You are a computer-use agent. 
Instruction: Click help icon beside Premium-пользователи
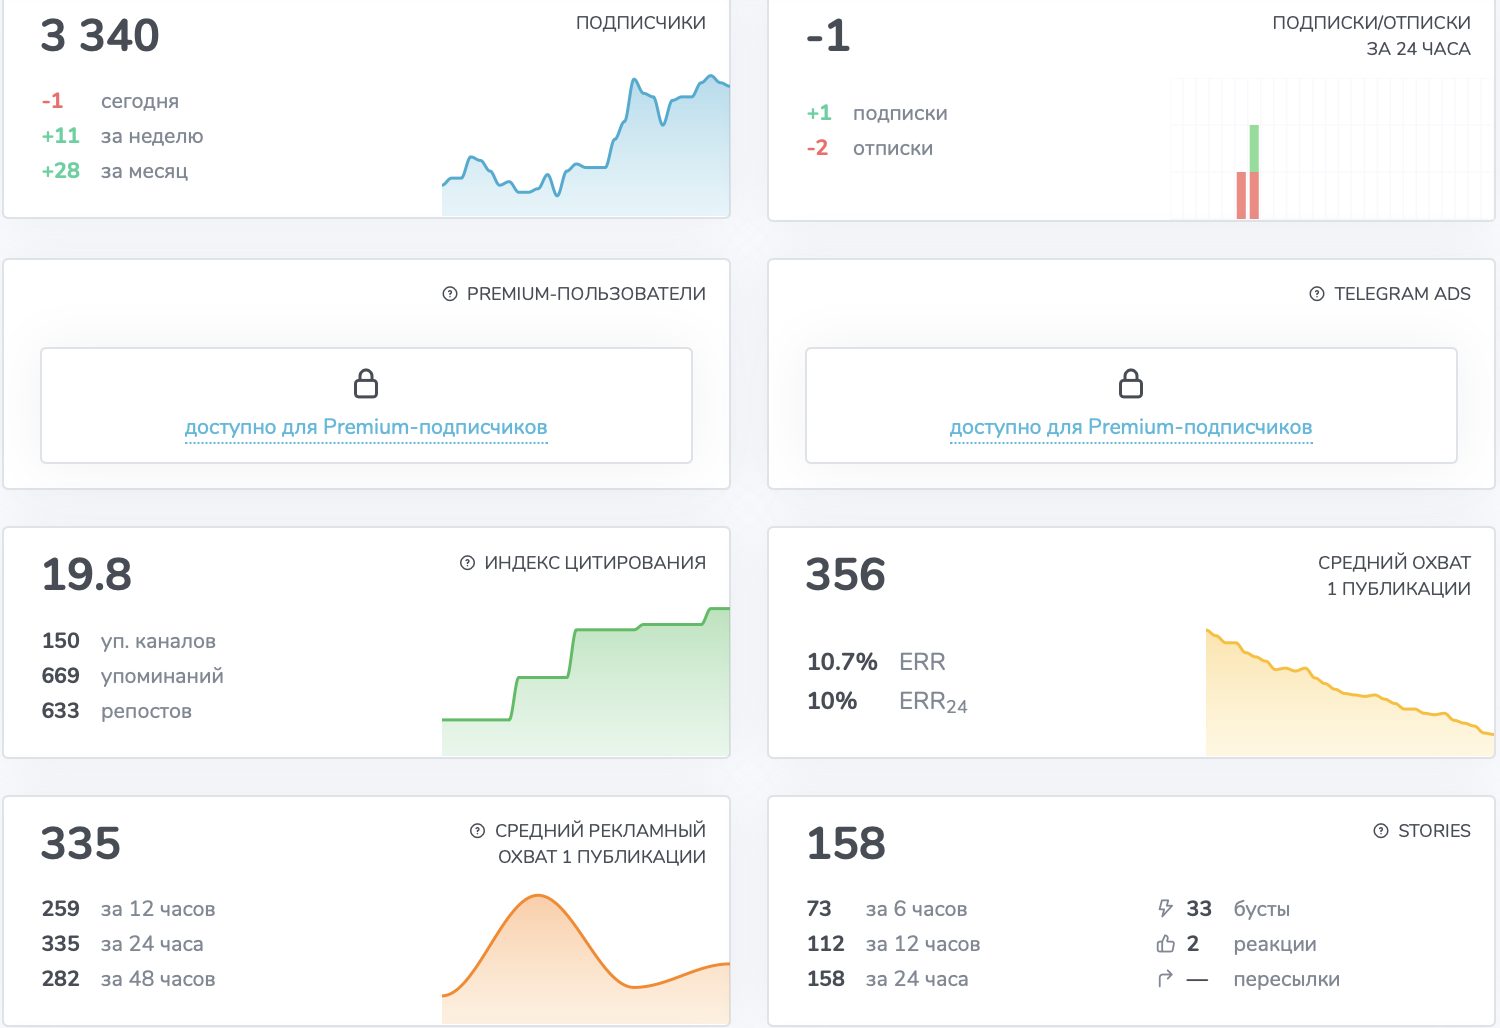[x=450, y=294]
